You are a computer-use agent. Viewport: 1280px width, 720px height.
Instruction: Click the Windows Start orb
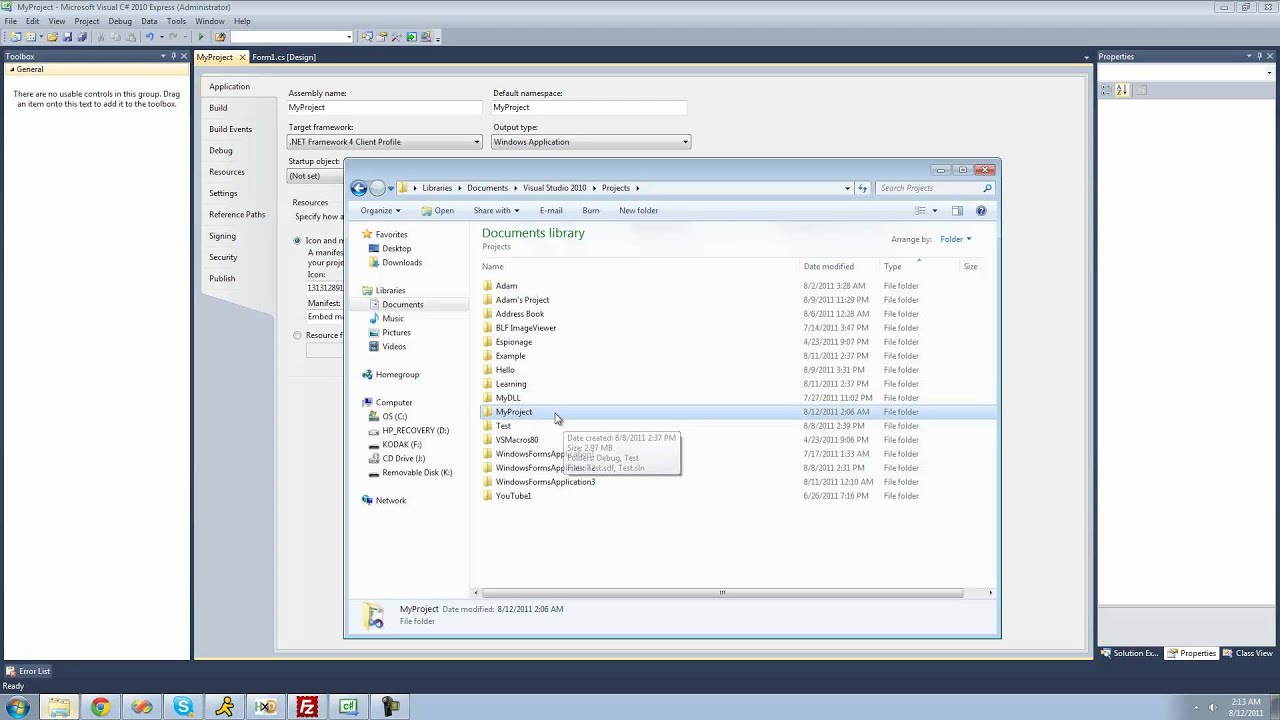[17, 707]
